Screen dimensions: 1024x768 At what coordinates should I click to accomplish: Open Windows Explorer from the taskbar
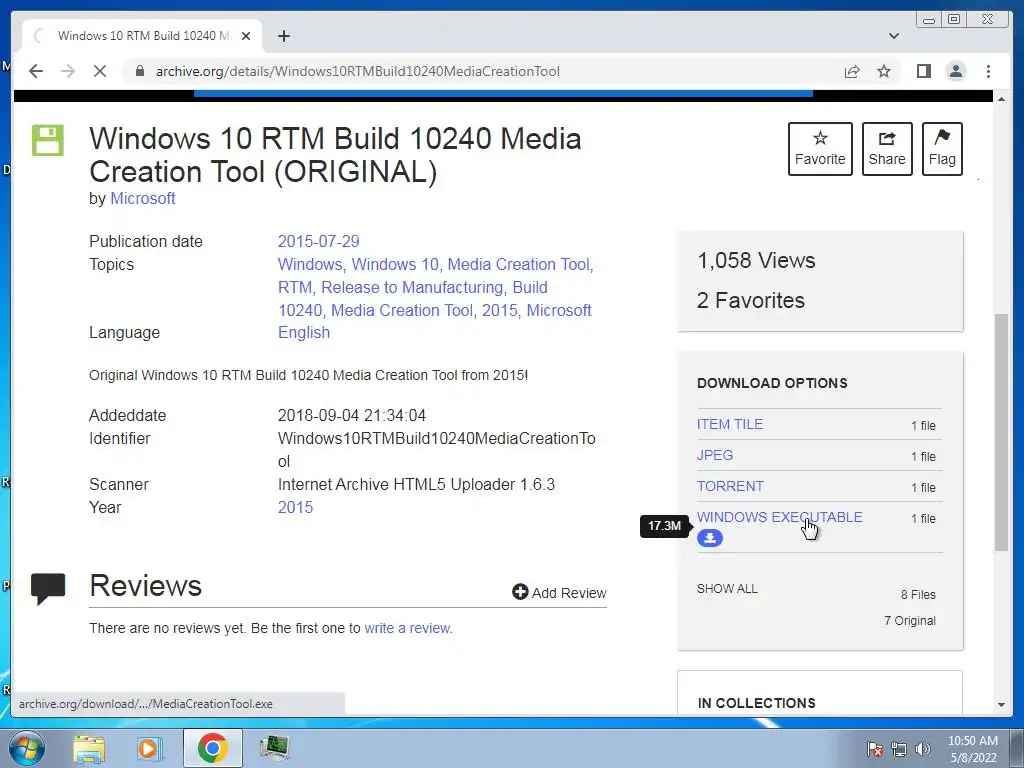pyautogui.click(x=89, y=748)
